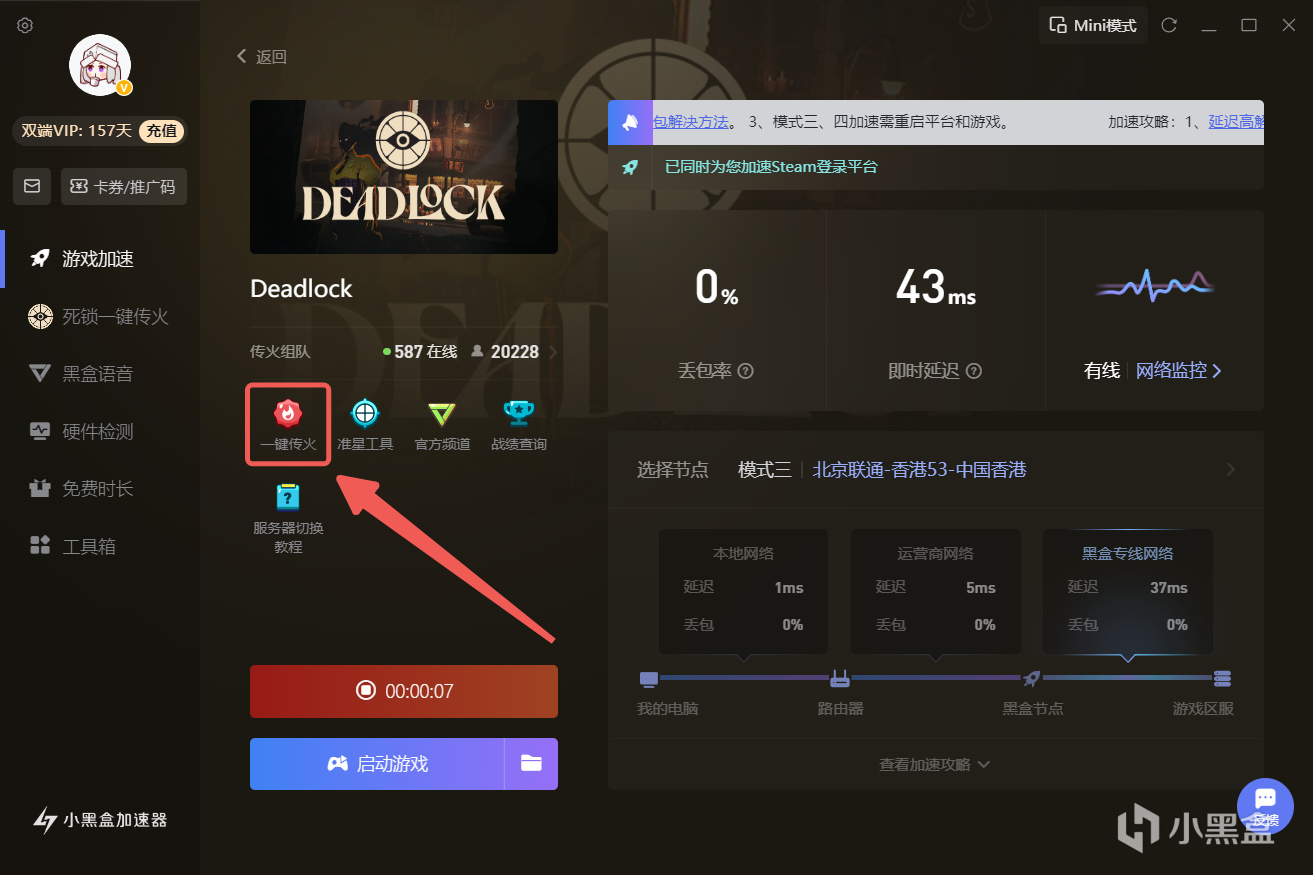Open 黑盒语音 in the sidebar

click(x=100, y=374)
